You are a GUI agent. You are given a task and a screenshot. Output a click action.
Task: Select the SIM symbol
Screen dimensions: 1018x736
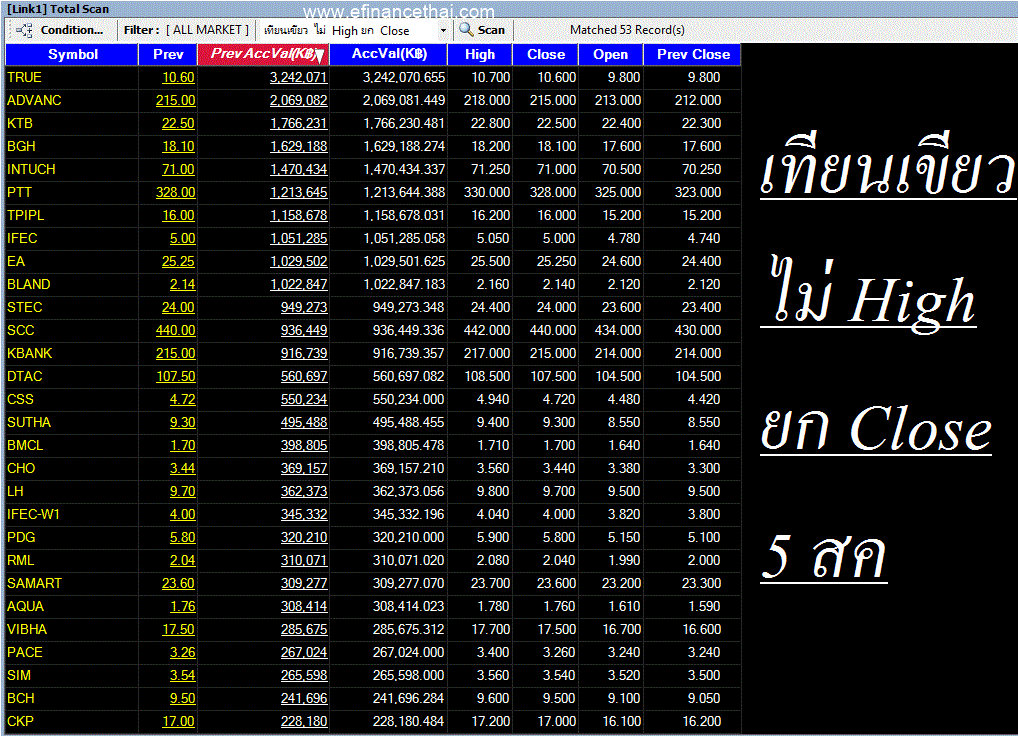tap(19, 676)
